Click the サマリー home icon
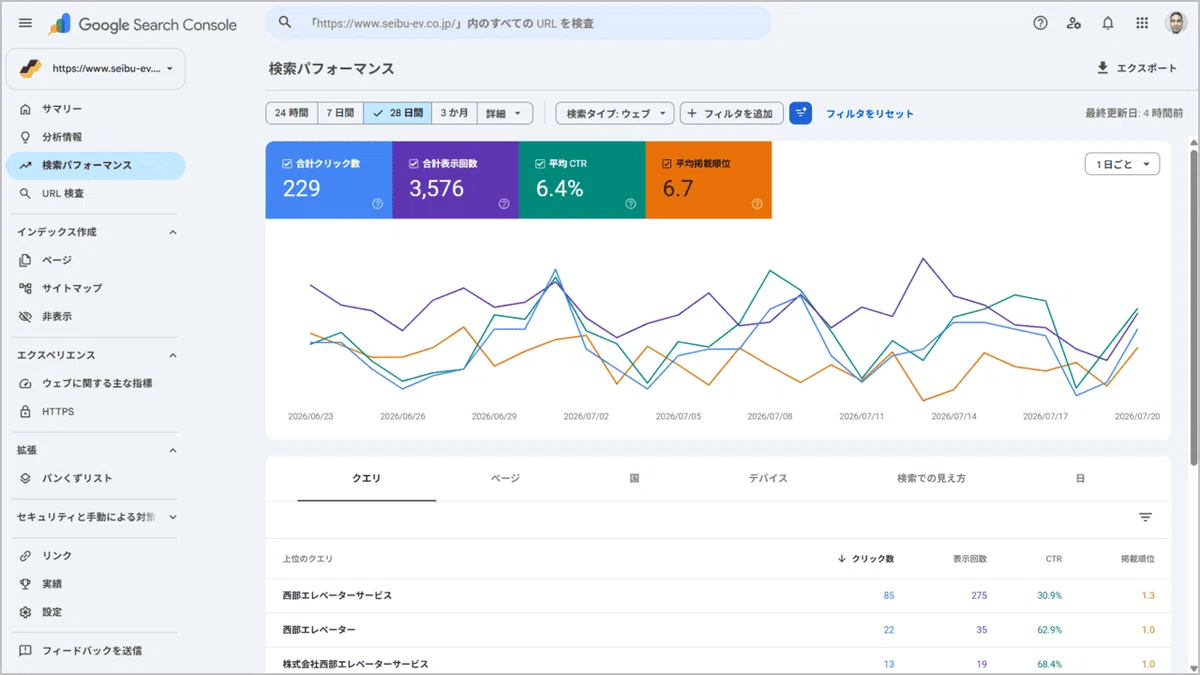 25,109
